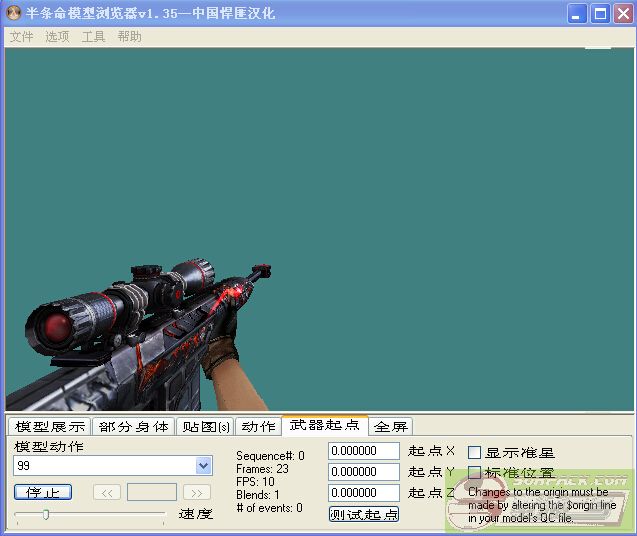Click the 起点 X value field
Screen dimensions: 637x536
coord(363,452)
